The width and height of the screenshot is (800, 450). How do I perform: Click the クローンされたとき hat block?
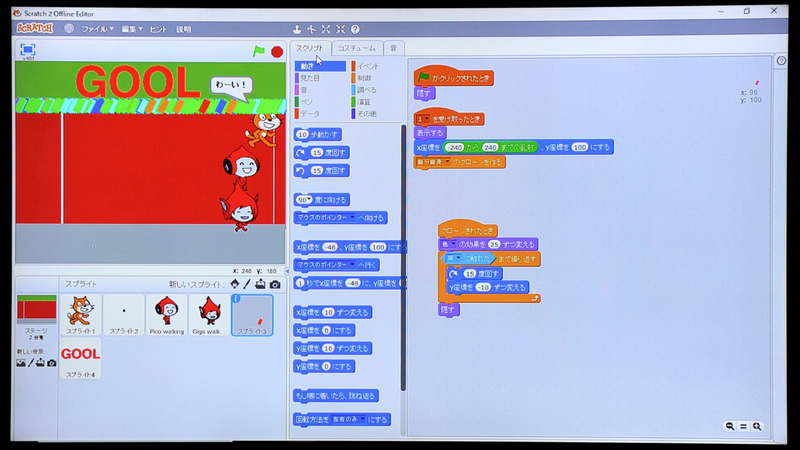468,230
